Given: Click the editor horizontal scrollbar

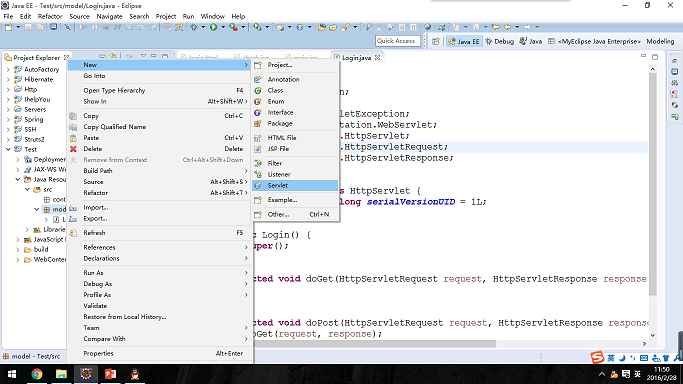Looking at the screenshot, I should (x=375, y=344).
